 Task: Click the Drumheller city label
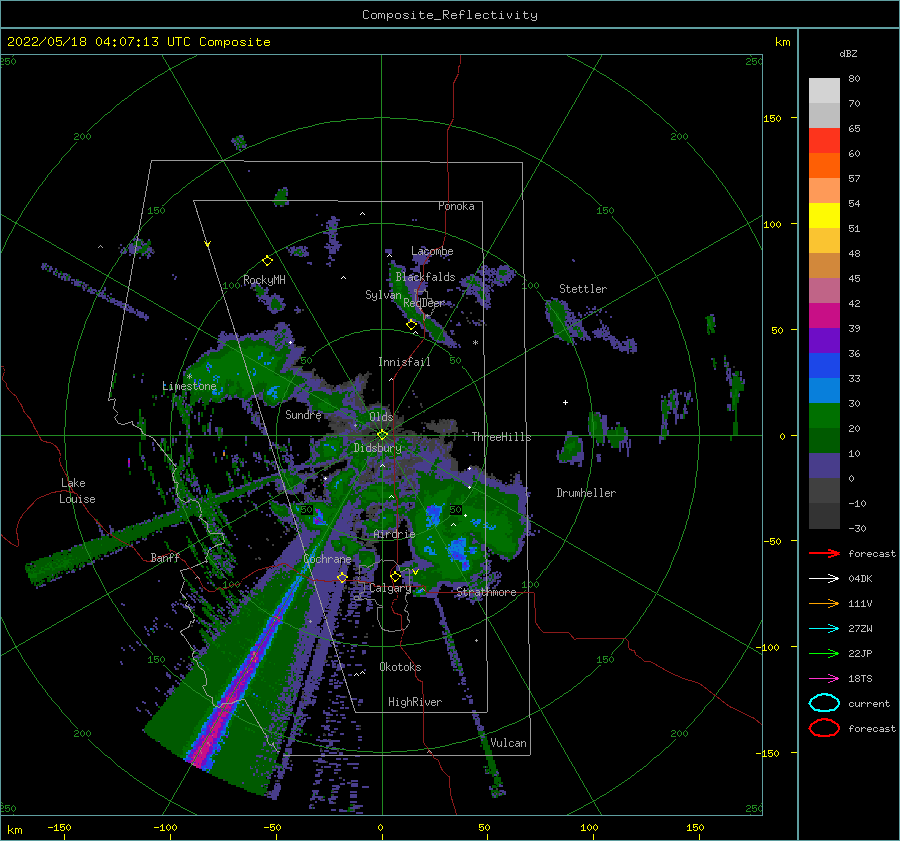coord(586,493)
